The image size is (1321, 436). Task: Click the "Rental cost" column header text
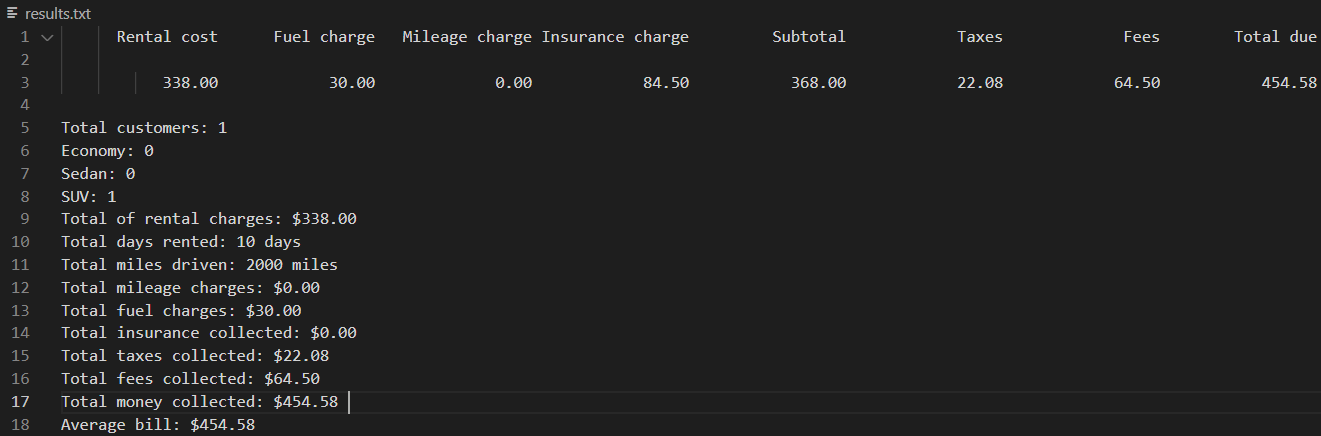(167, 37)
